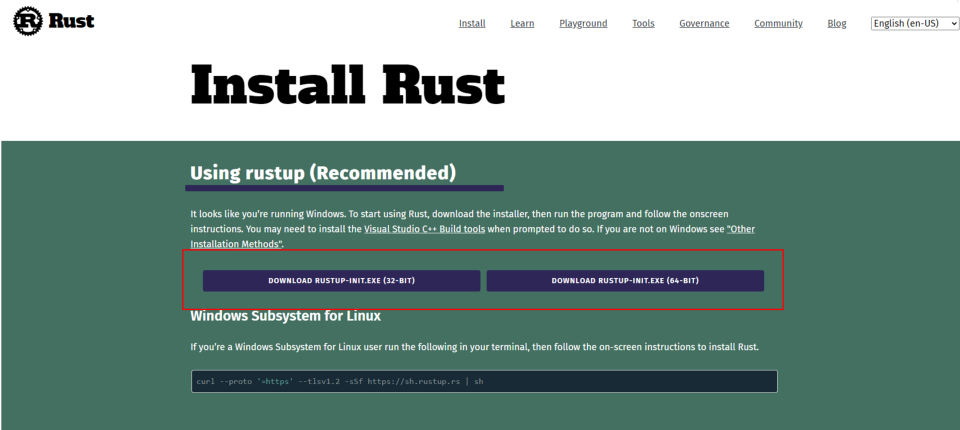This screenshot has height=430, width=960.
Task: Click the curl command code box
Action: [x=484, y=381]
